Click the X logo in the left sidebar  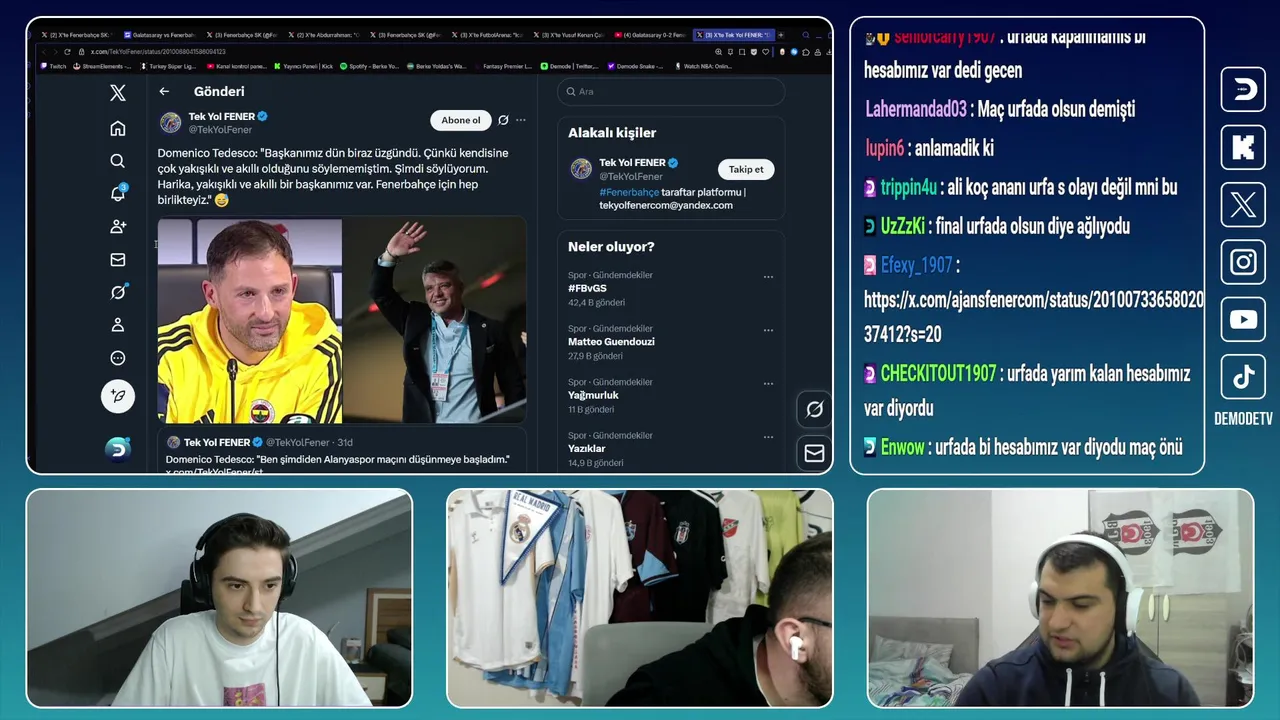[x=118, y=93]
